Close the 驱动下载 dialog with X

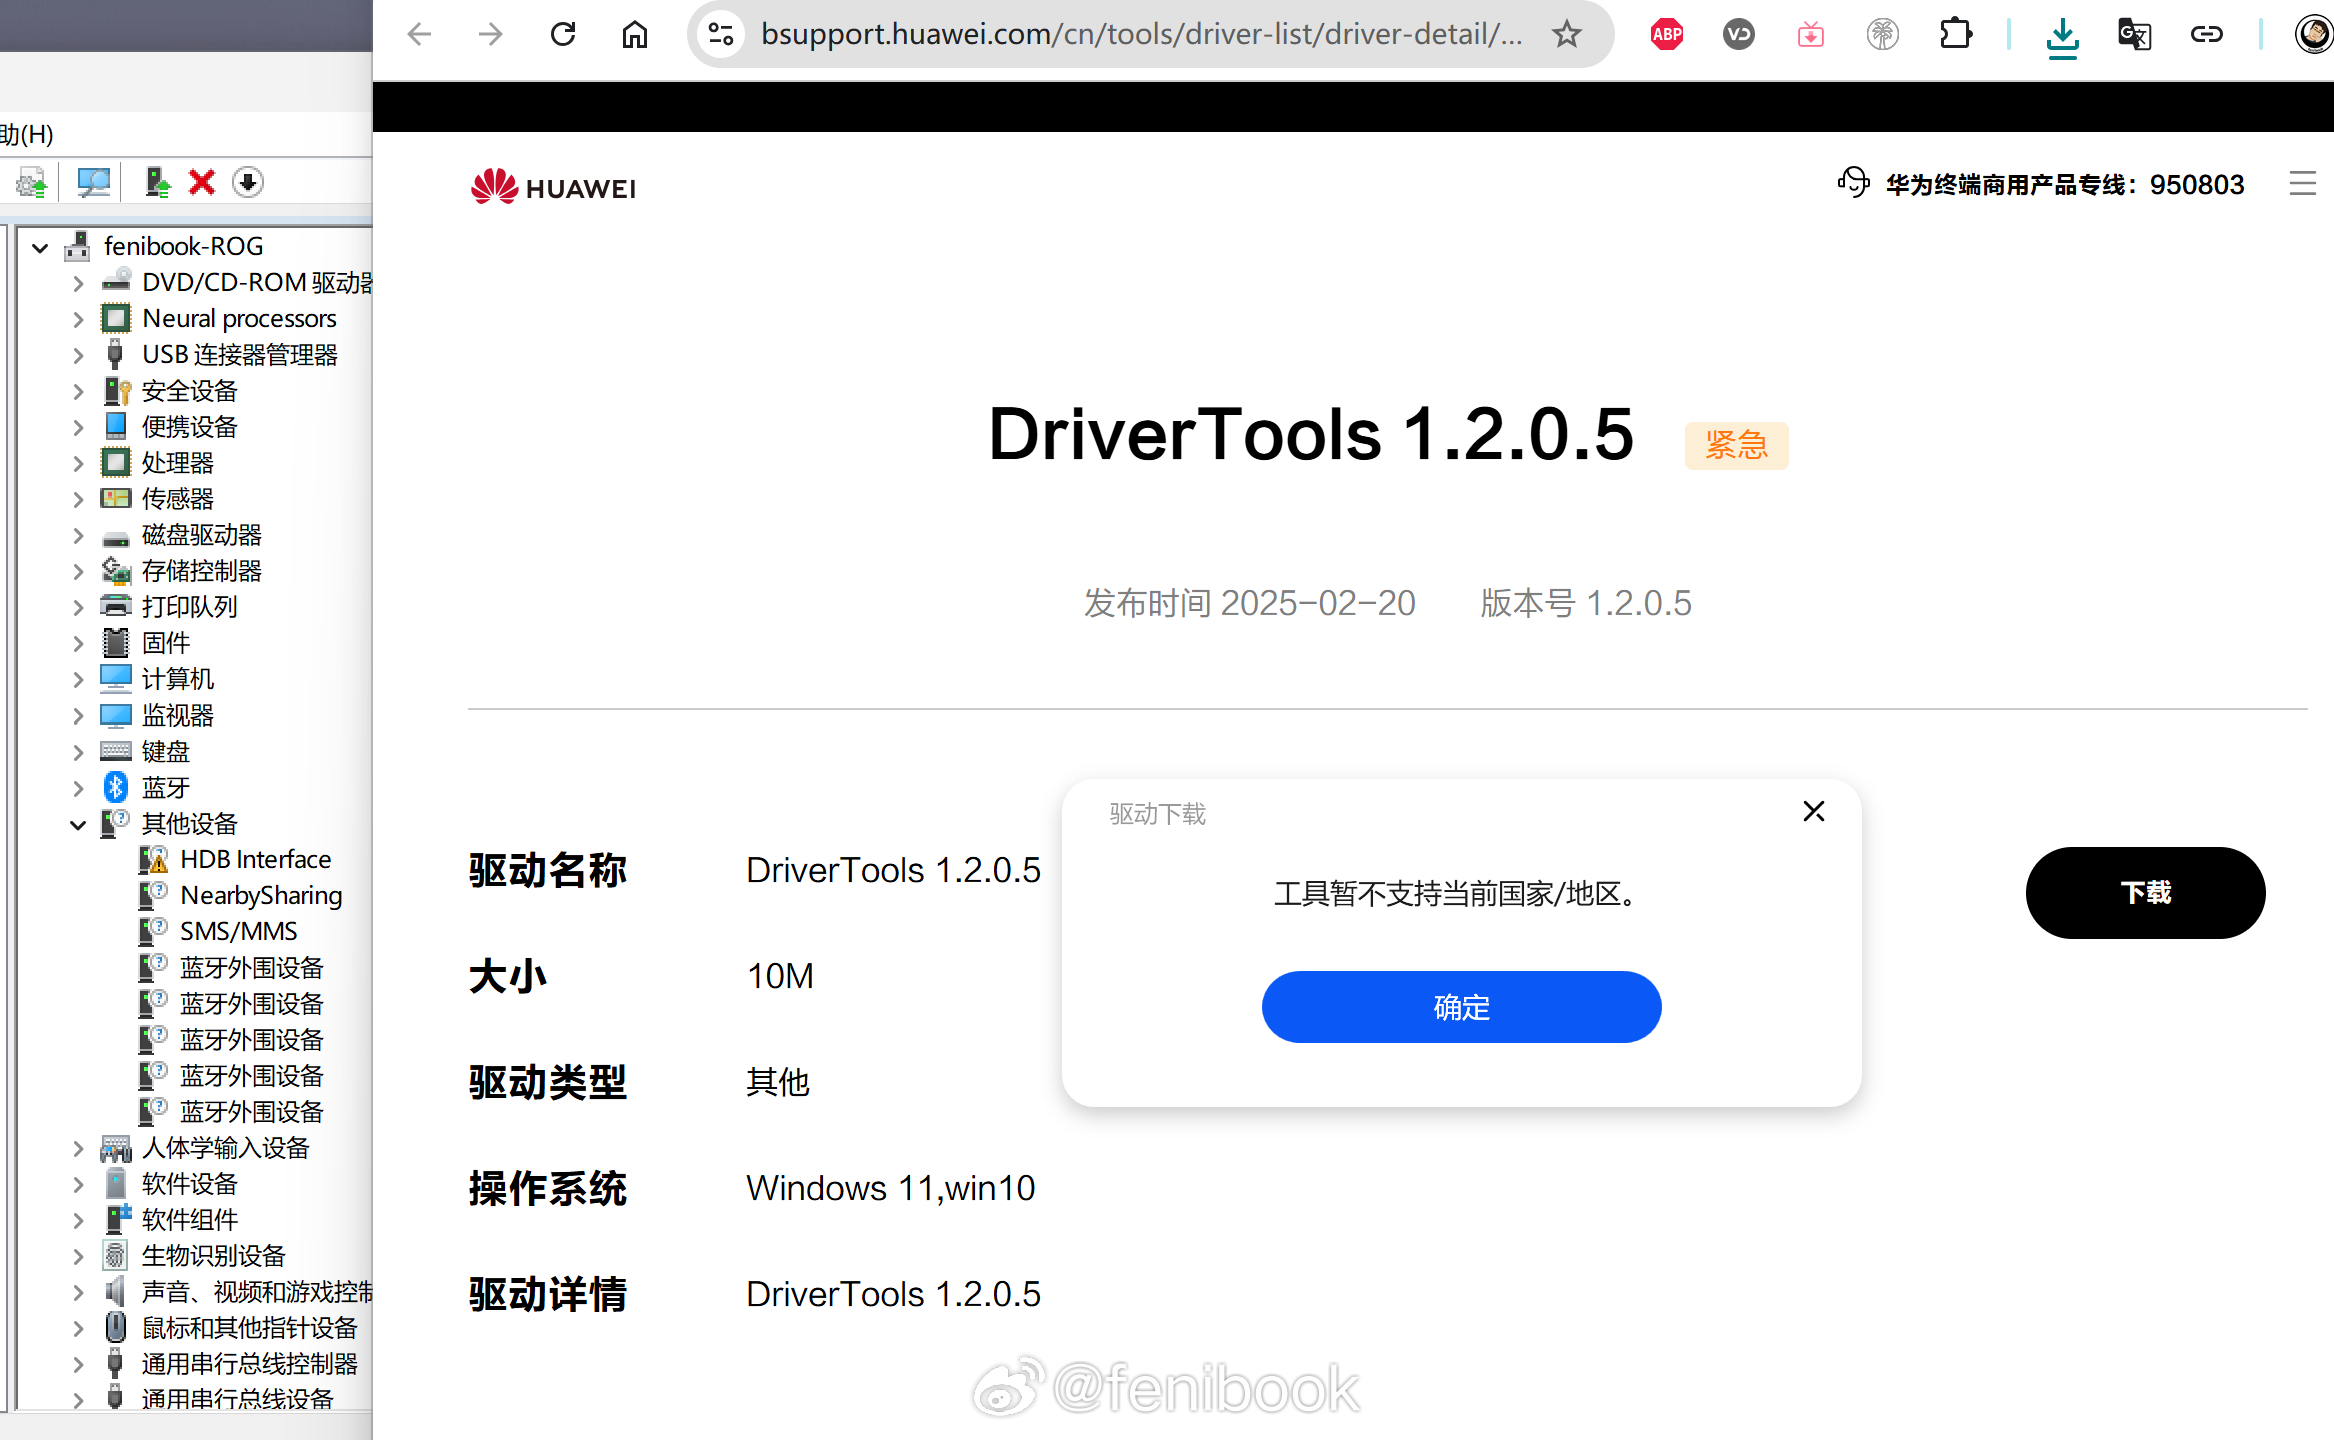(x=1814, y=811)
